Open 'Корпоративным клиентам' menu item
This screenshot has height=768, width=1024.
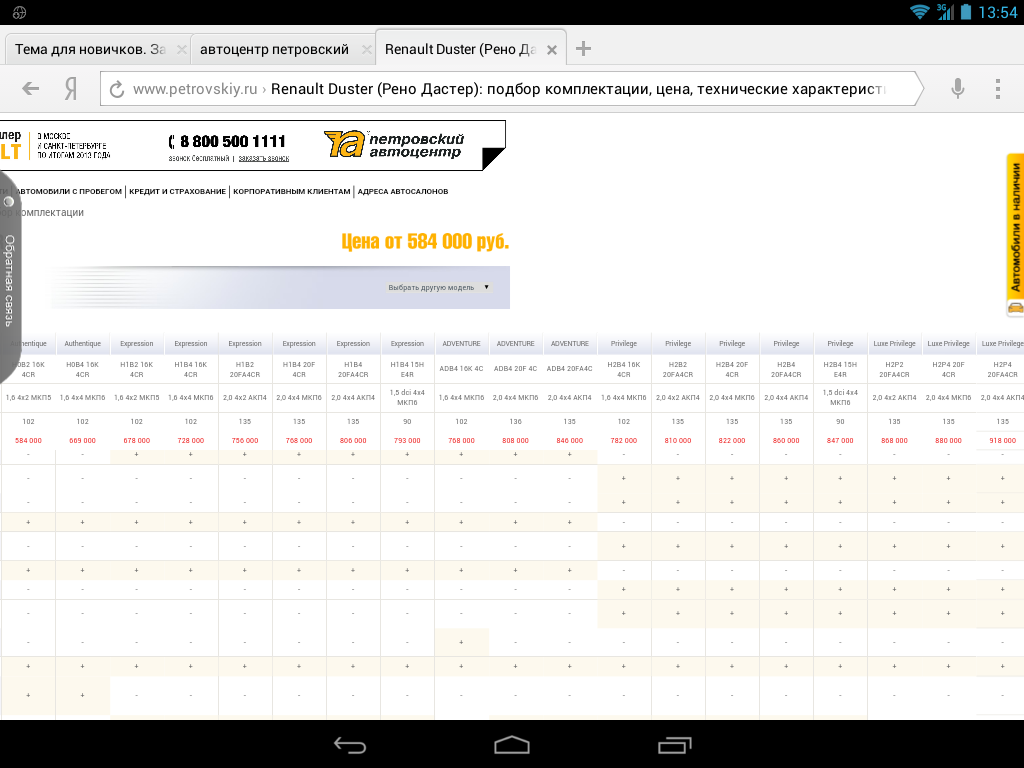[292, 191]
